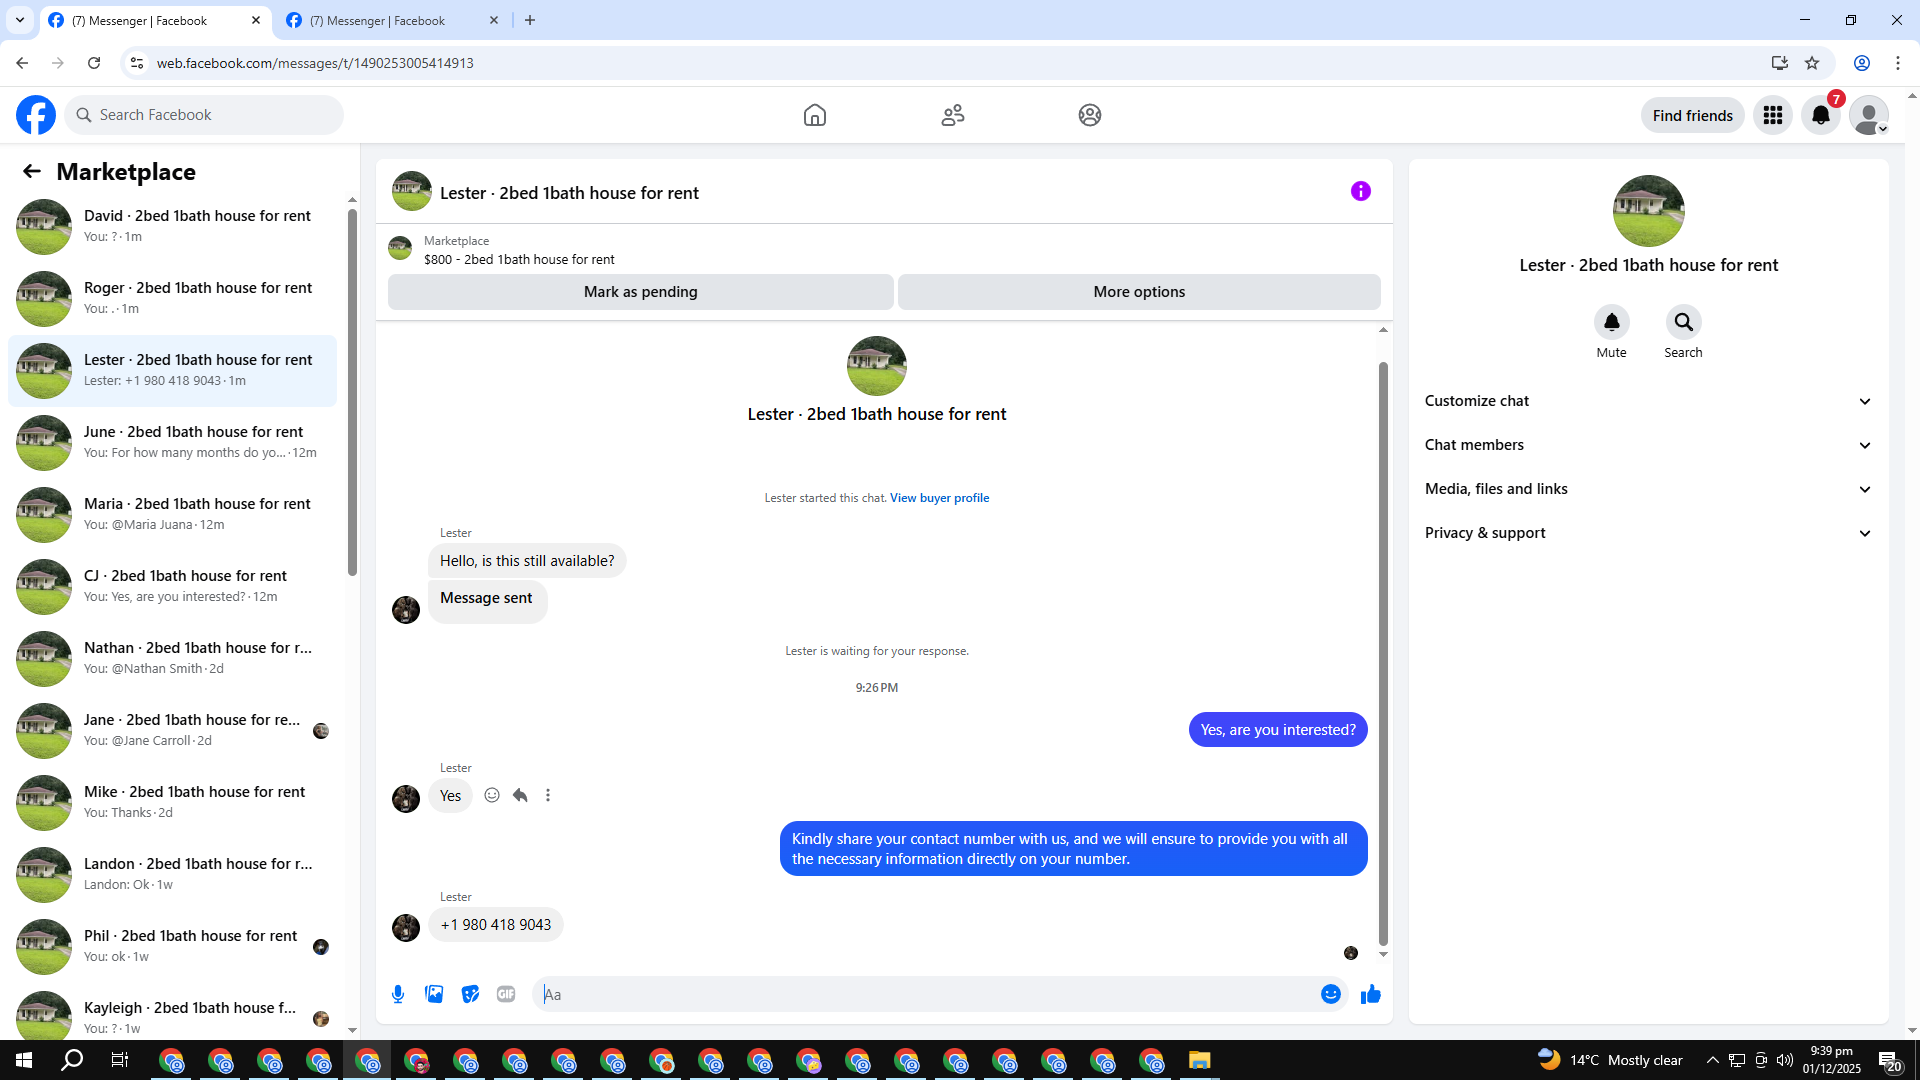Click the Marketplace back arrow
This screenshot has width=1920, height=1080.
[32, 171]
